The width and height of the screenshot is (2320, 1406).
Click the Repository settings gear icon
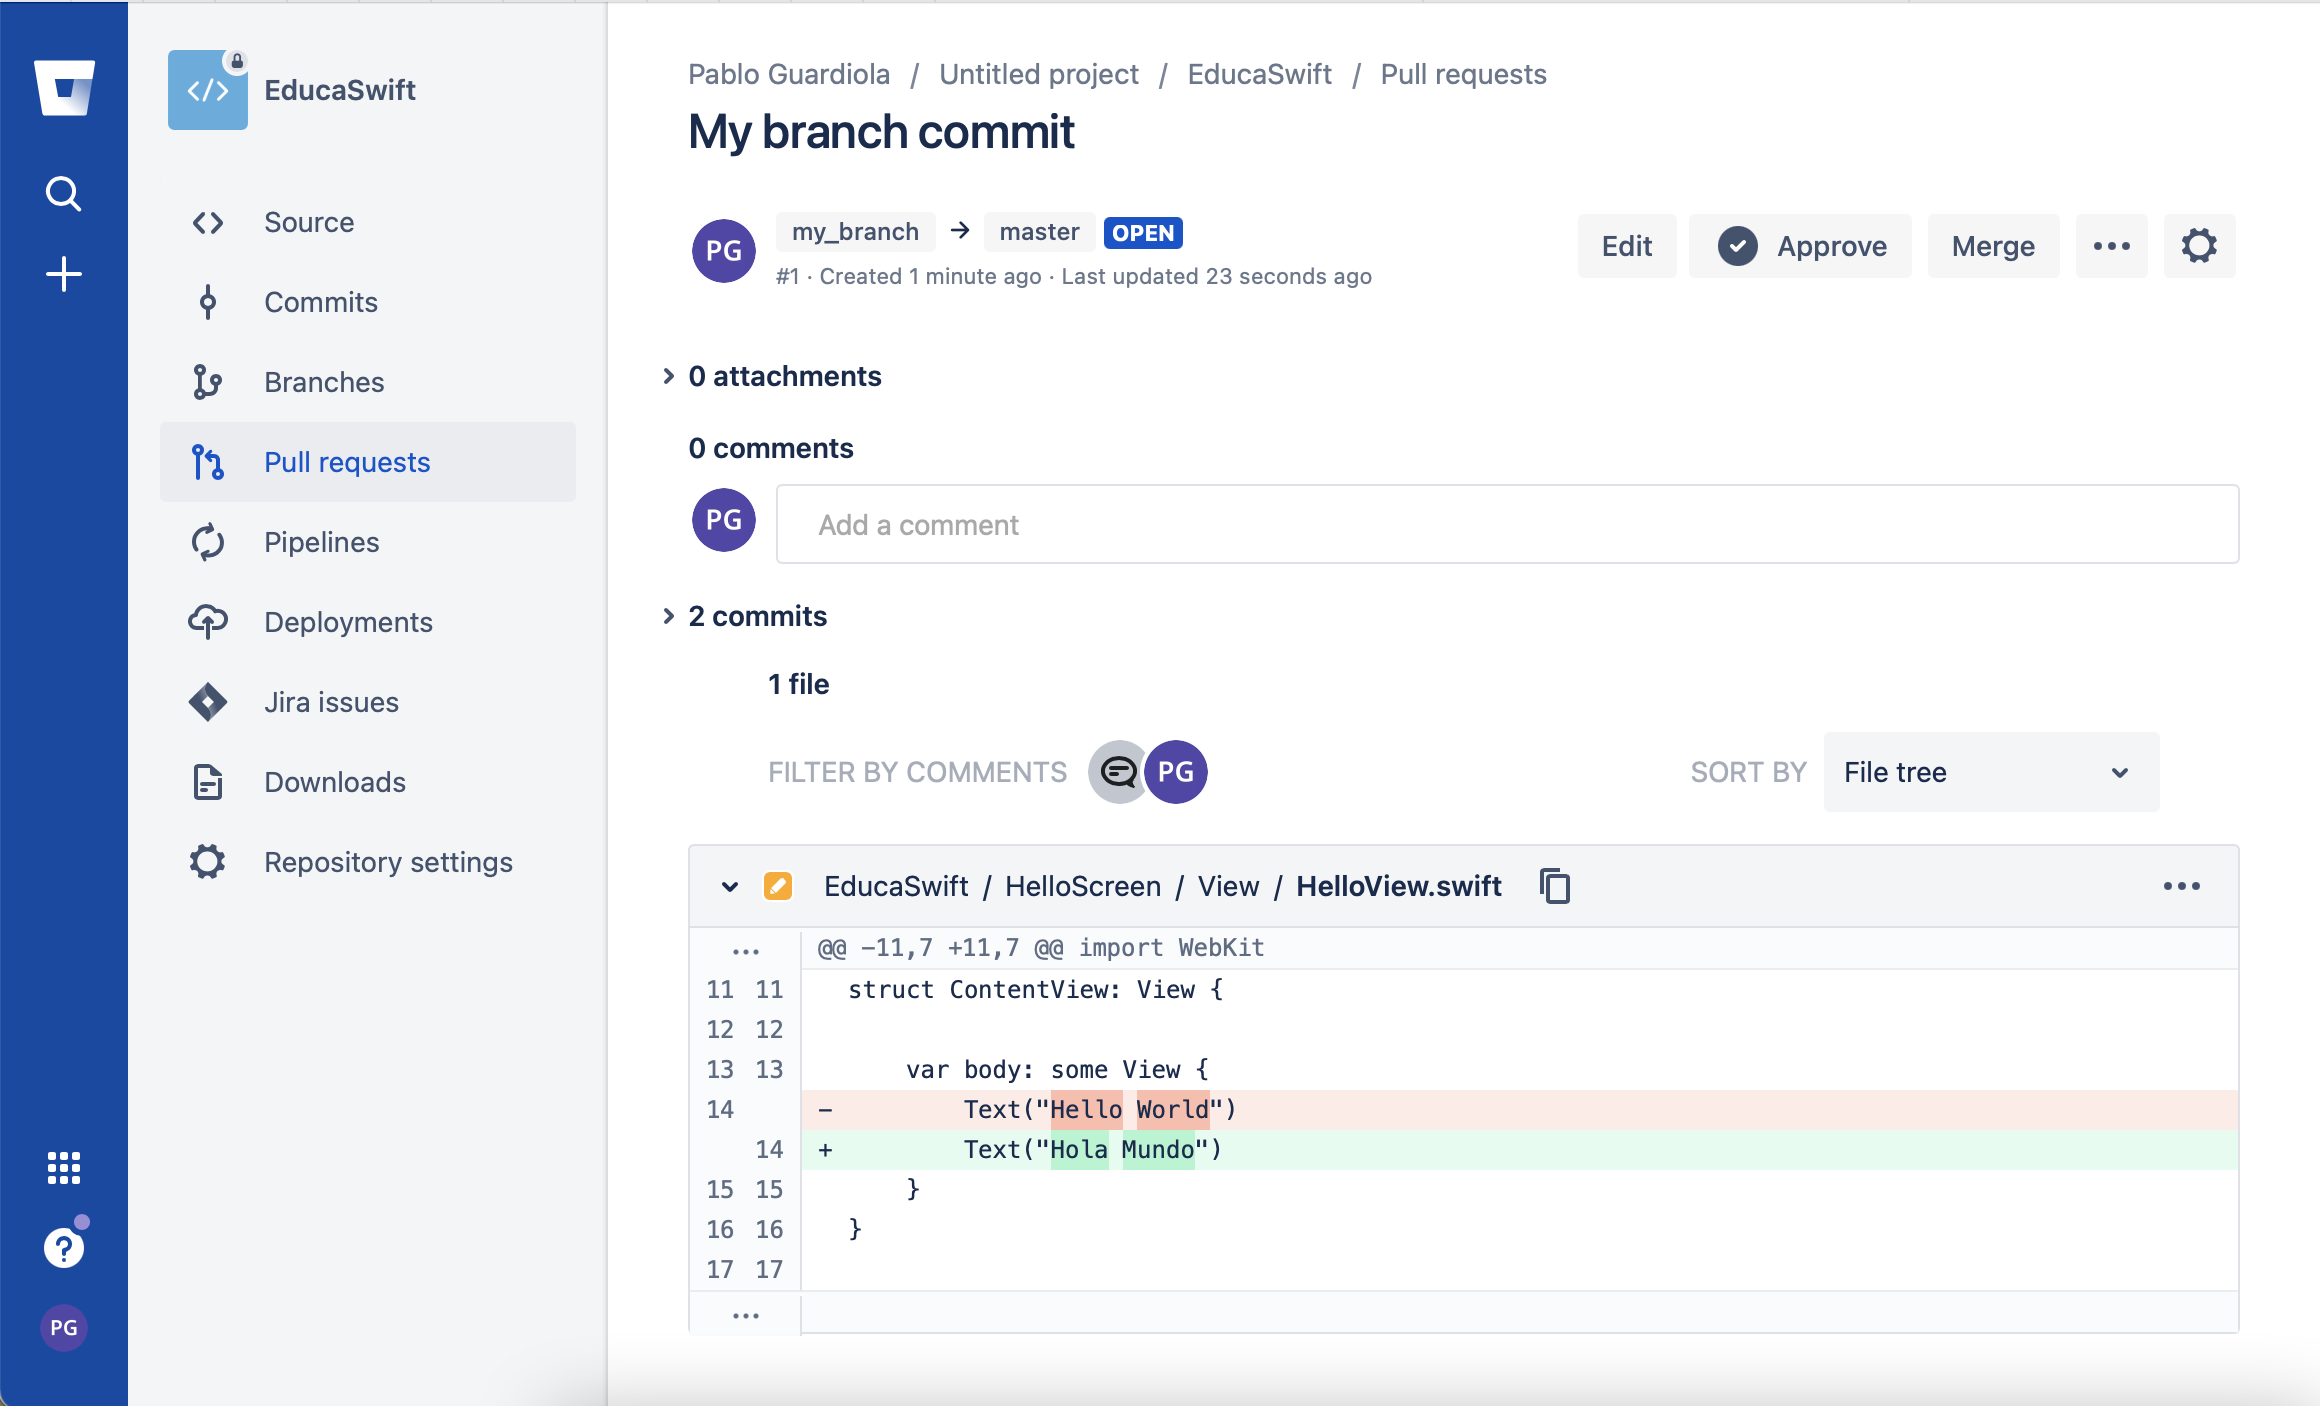pos(208,862)
